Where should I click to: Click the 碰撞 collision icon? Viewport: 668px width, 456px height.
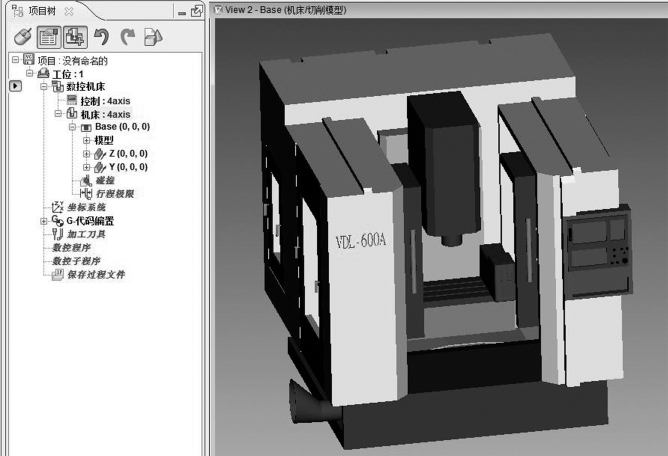click(86, 181)
